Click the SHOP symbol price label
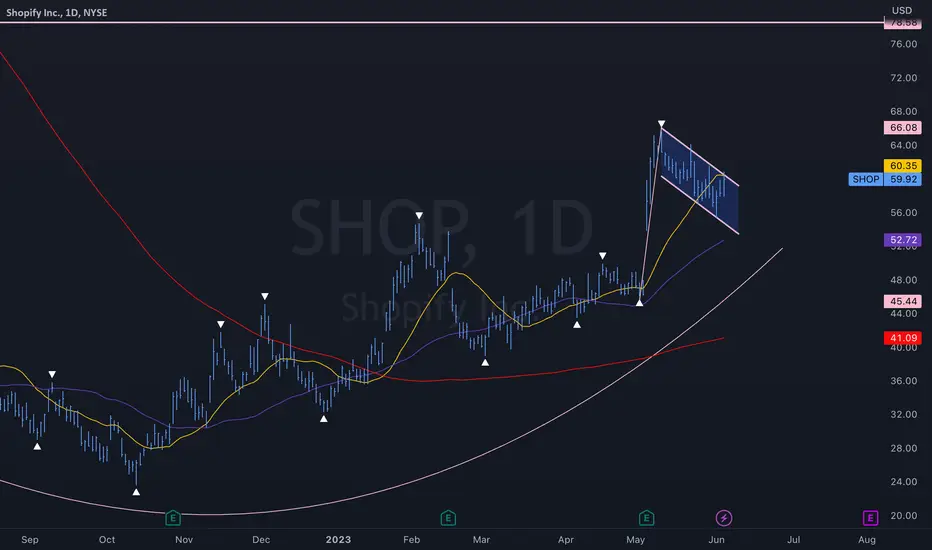The image size is (932, 550). pyautogui.click(x=865, y=179)
